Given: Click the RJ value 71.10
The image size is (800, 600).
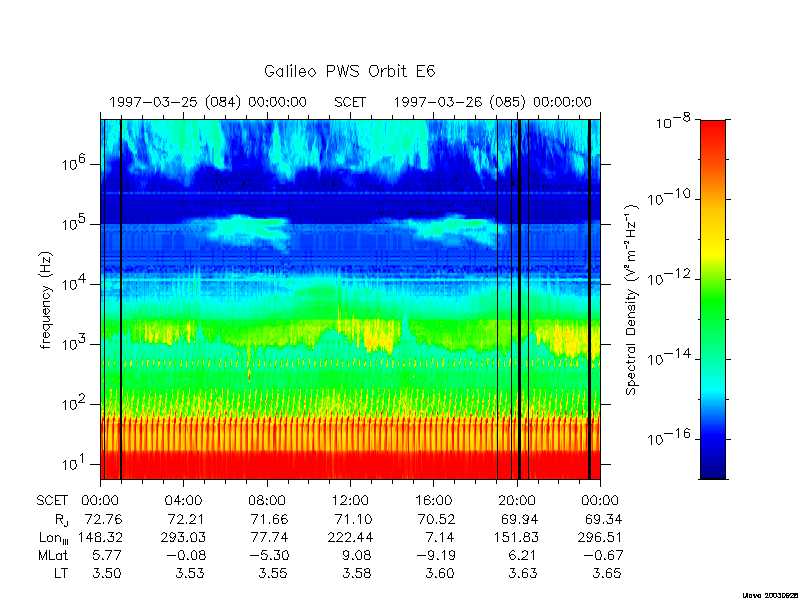Looking at the screenshot, I should [353, 519].
